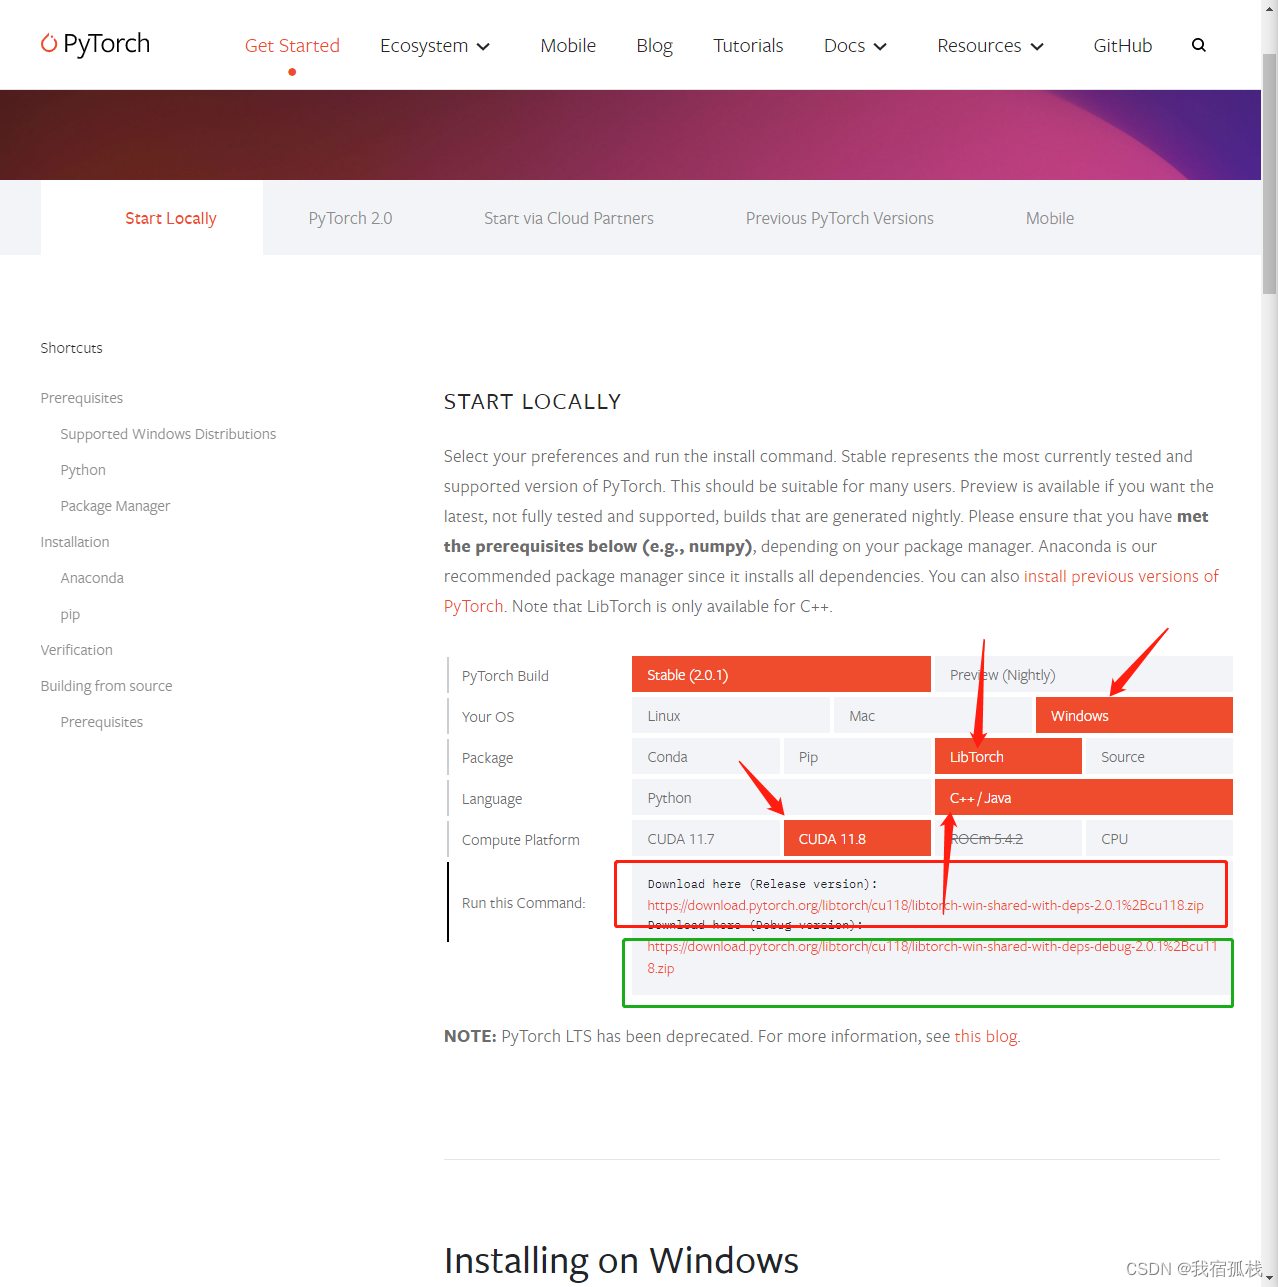Screen dimensions: 1278x1287
Task: Click the 'PyTorch Build' row label
Action: [505, 676]
